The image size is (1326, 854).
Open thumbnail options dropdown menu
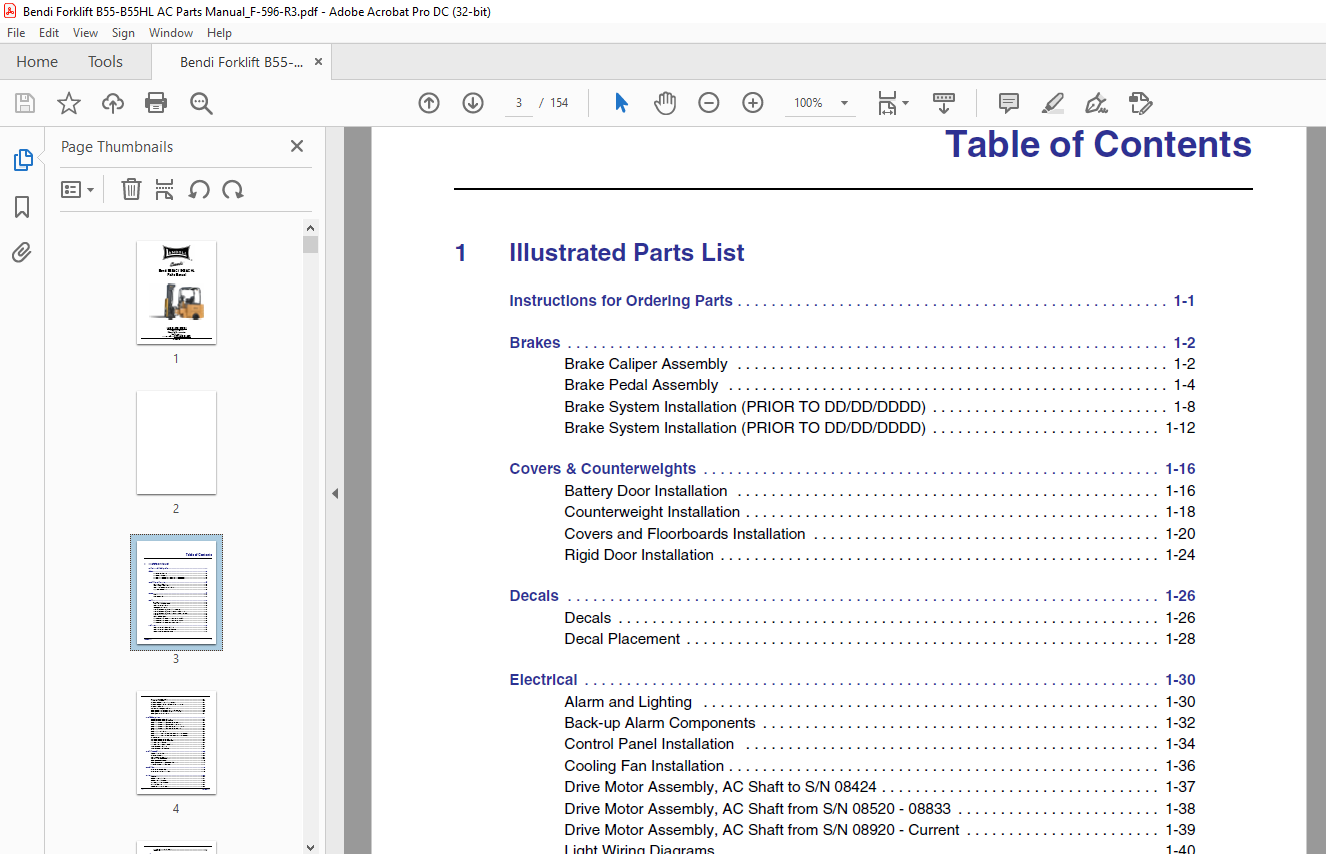77,189
